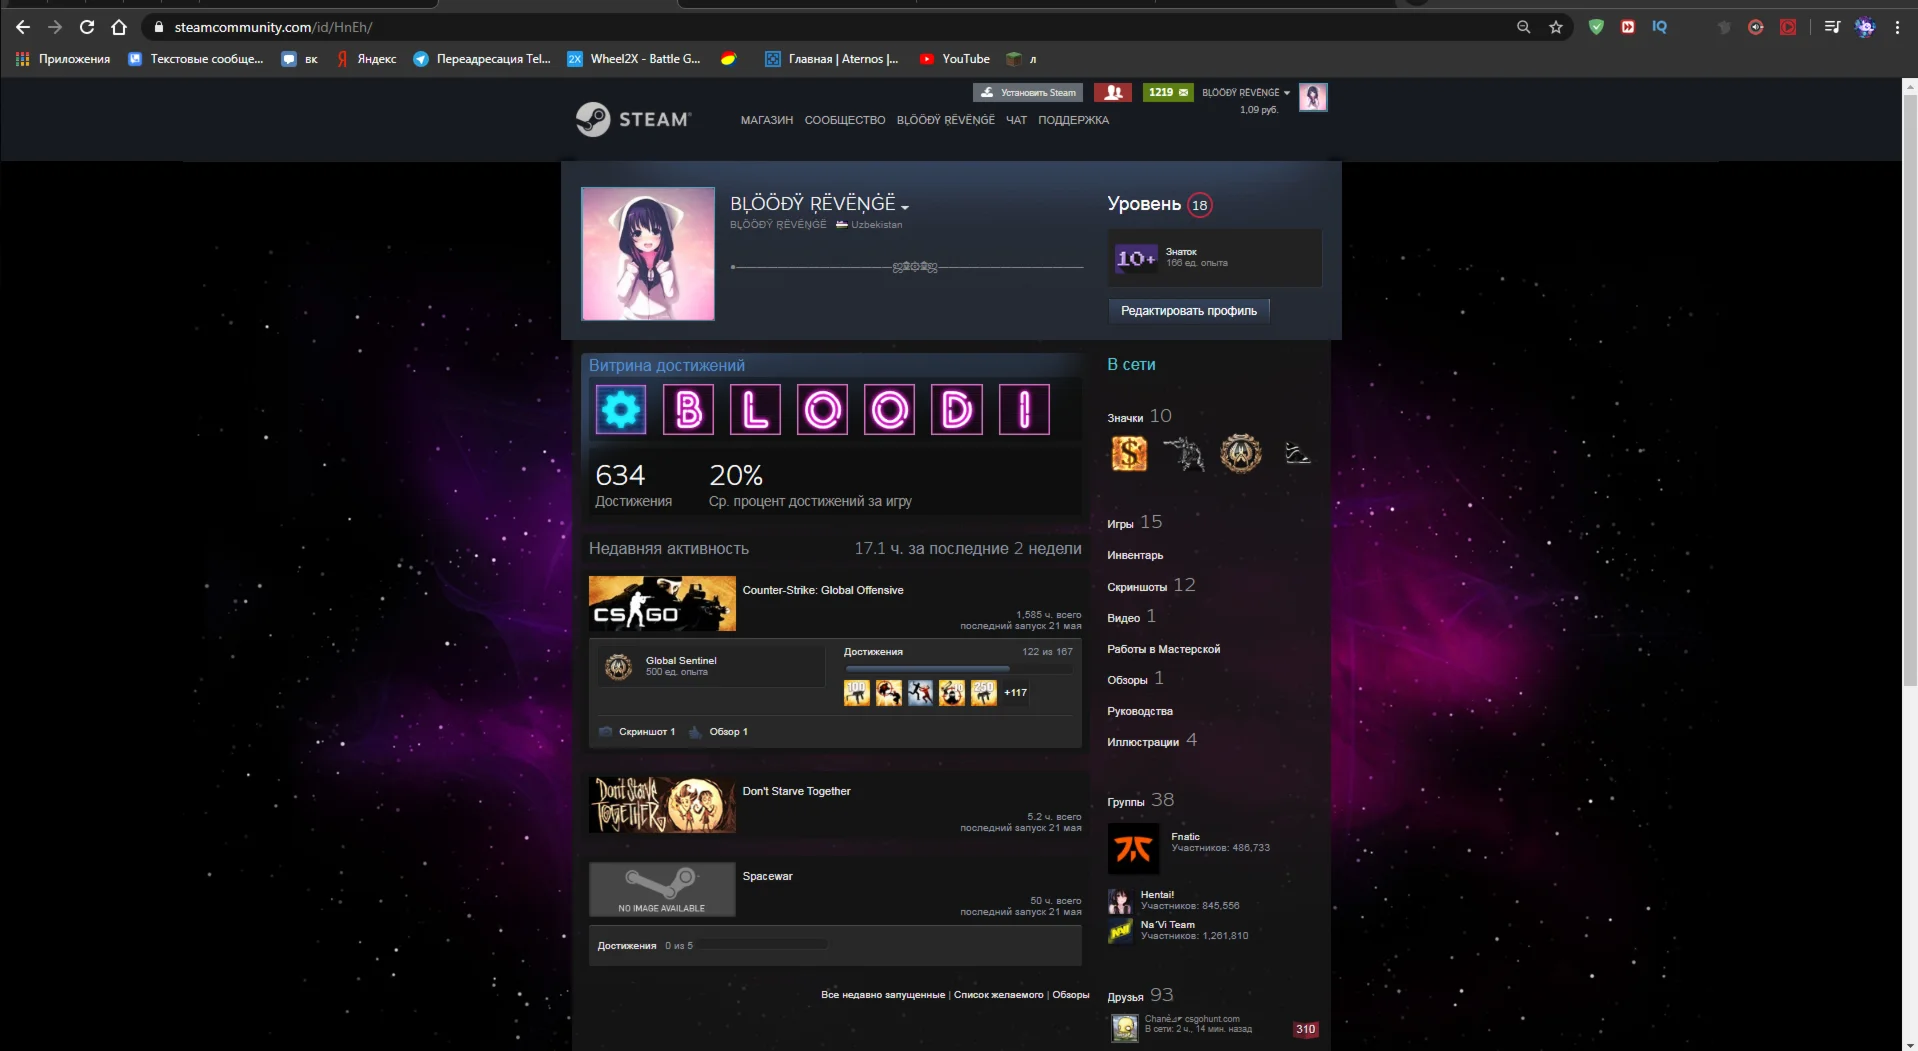Open the Группы groups heading
Viewport: 1918px width, 1051px height.
pyautogui.click(x=1126, y=802)
